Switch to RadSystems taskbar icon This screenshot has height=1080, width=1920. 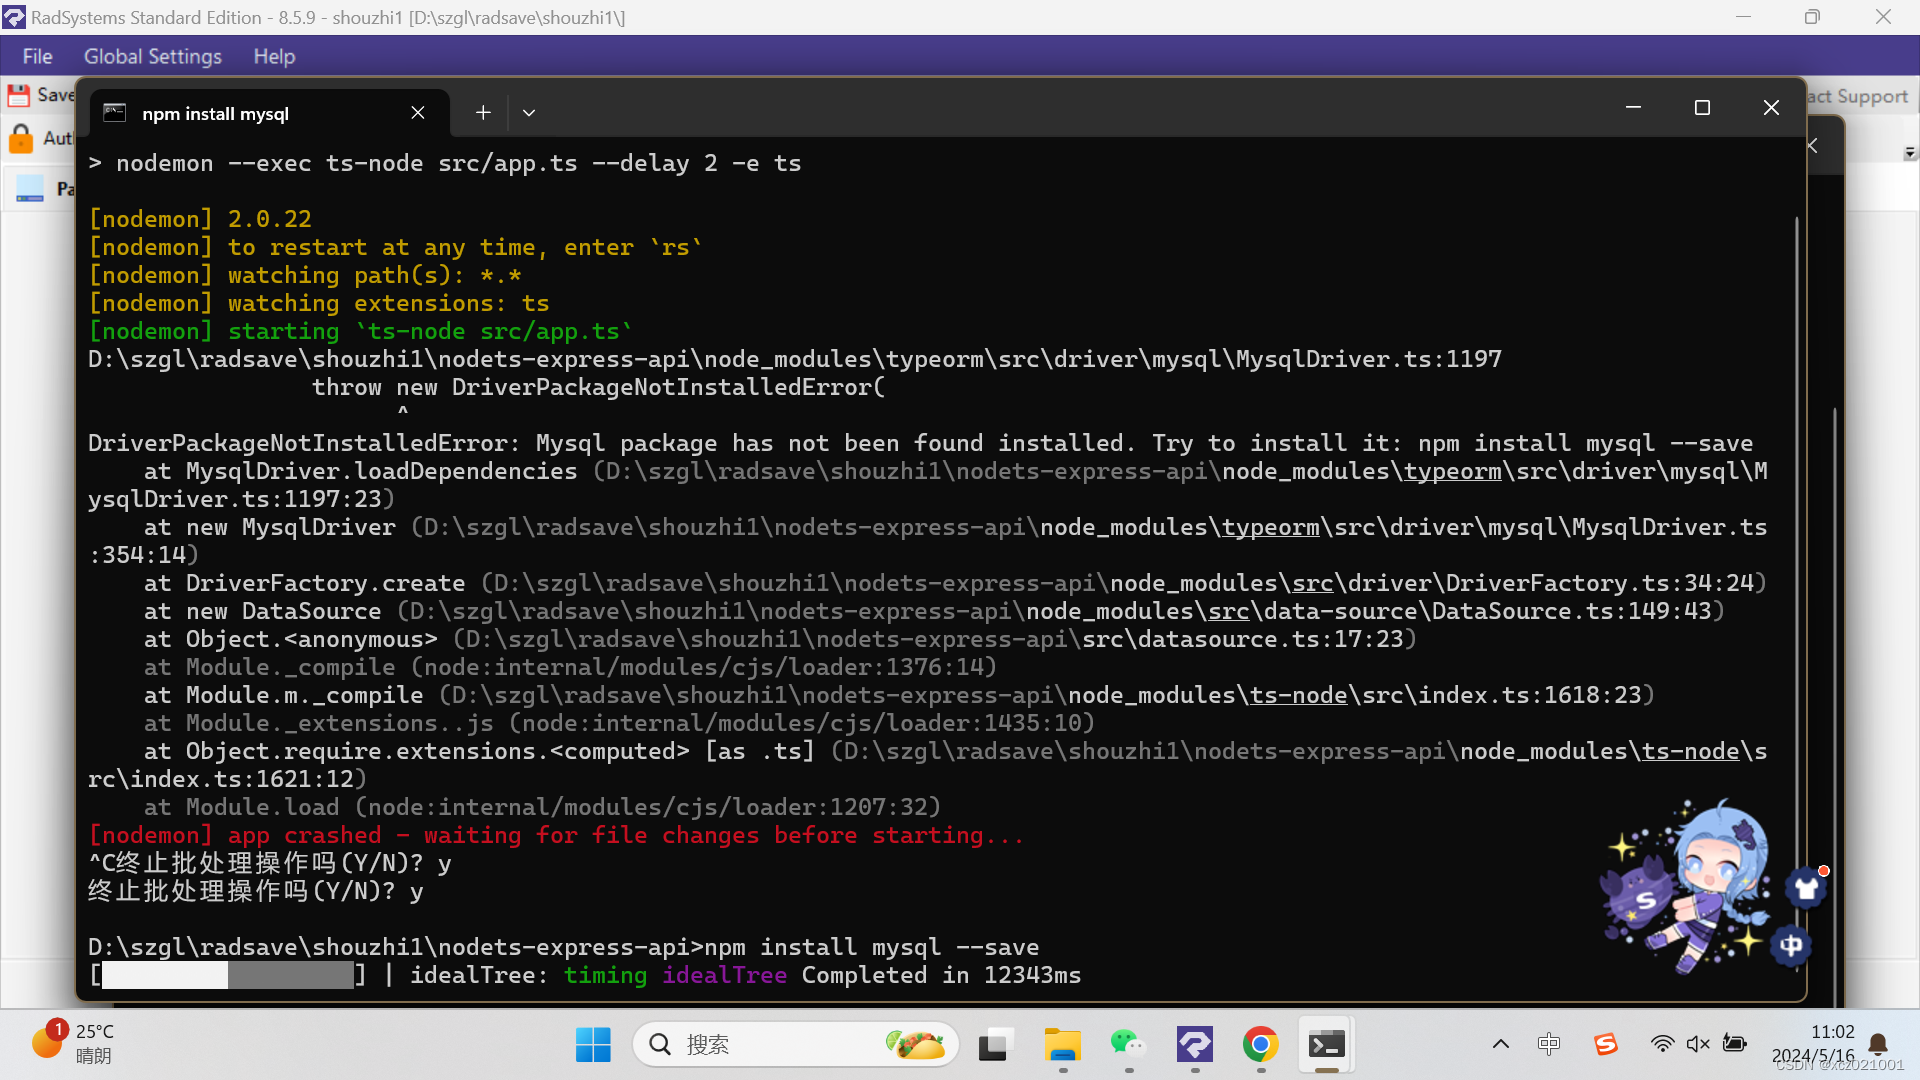click(x=1195, y=1045)
